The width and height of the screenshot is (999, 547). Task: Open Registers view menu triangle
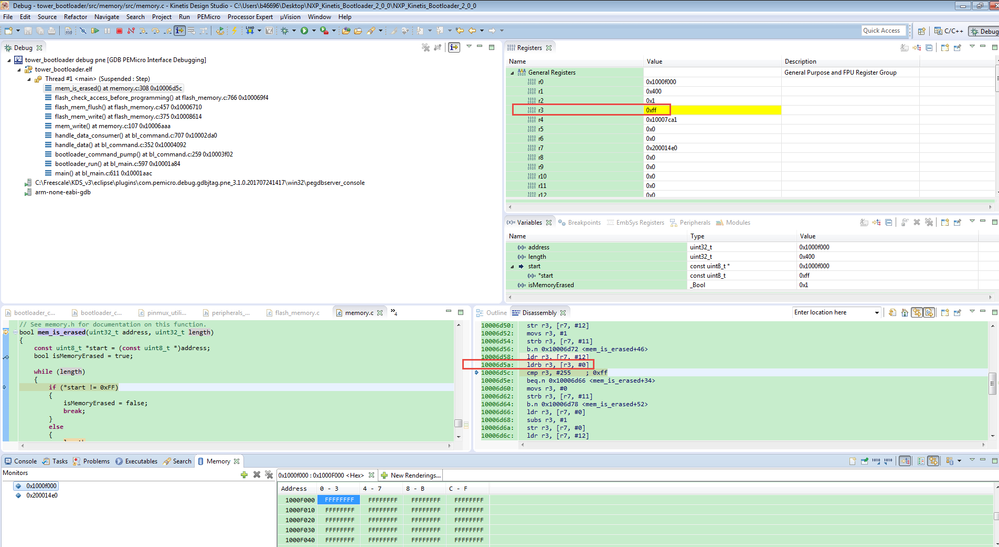pos(972,47)
